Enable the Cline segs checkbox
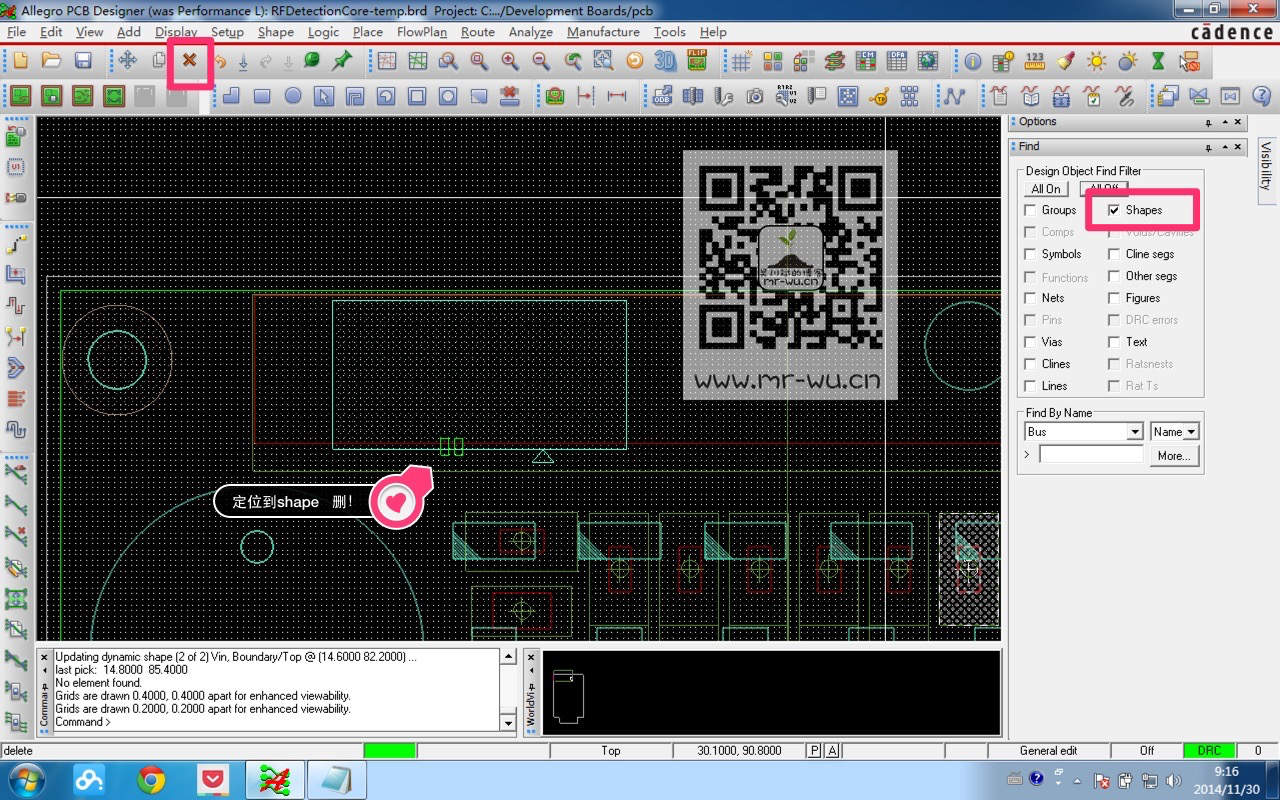 click(1114, 254)
